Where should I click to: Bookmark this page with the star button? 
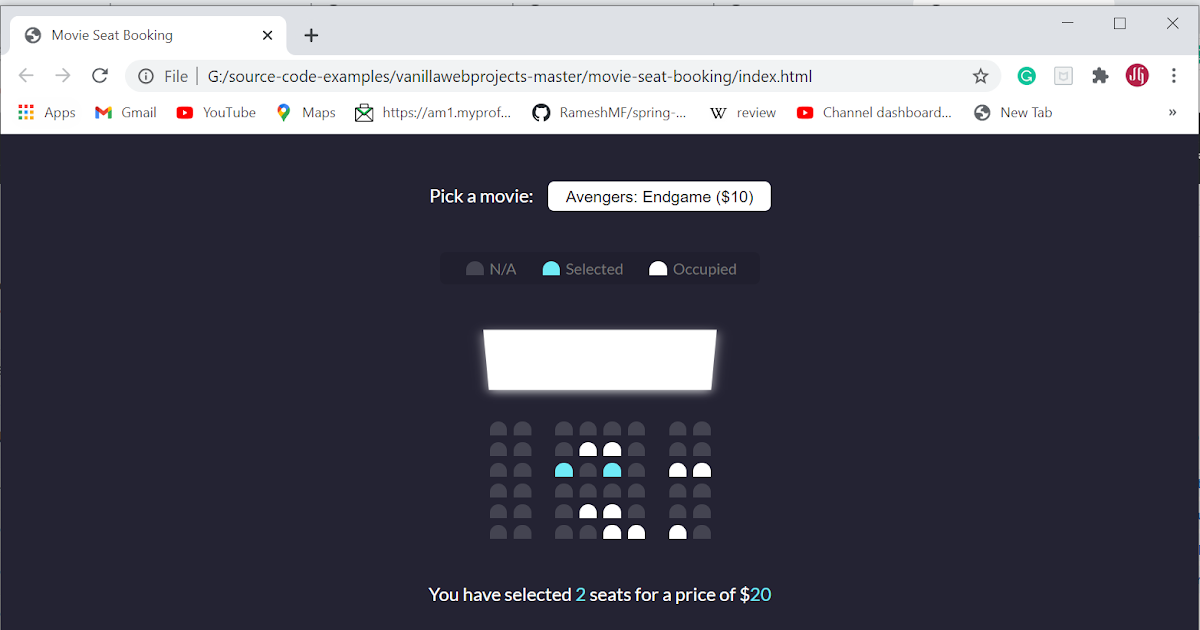coord(980,75)
